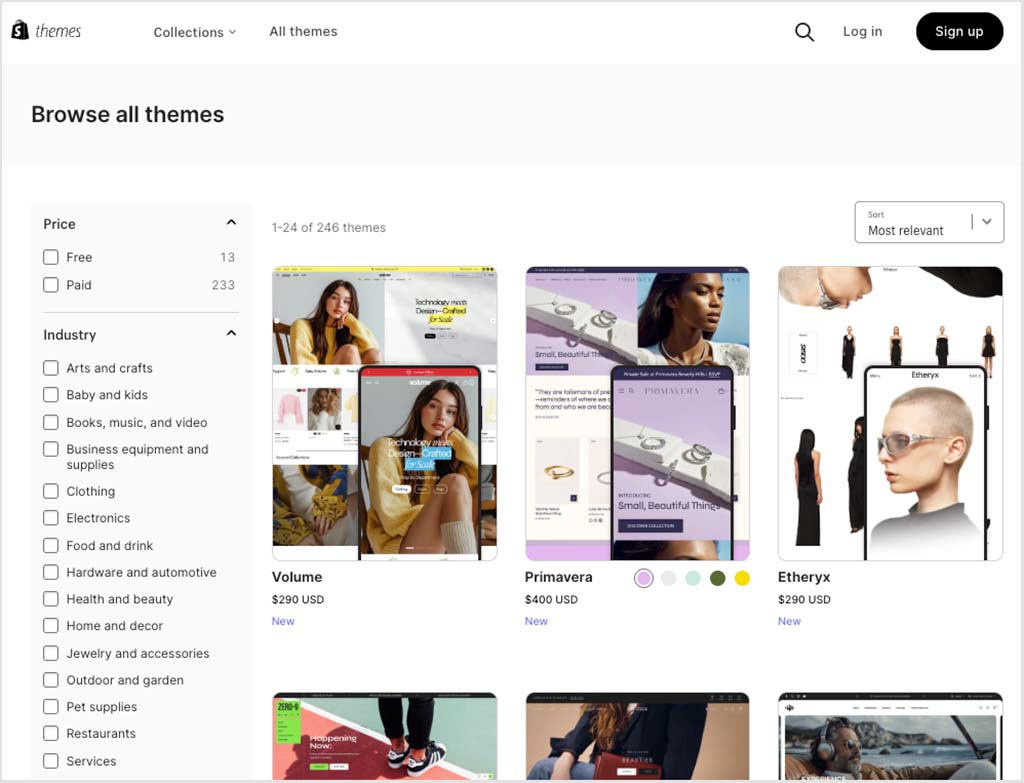Viewport: 1024px width, 783px height.
Task: Select the Electronics industry checkbox
Action: [x=50, y=518]
